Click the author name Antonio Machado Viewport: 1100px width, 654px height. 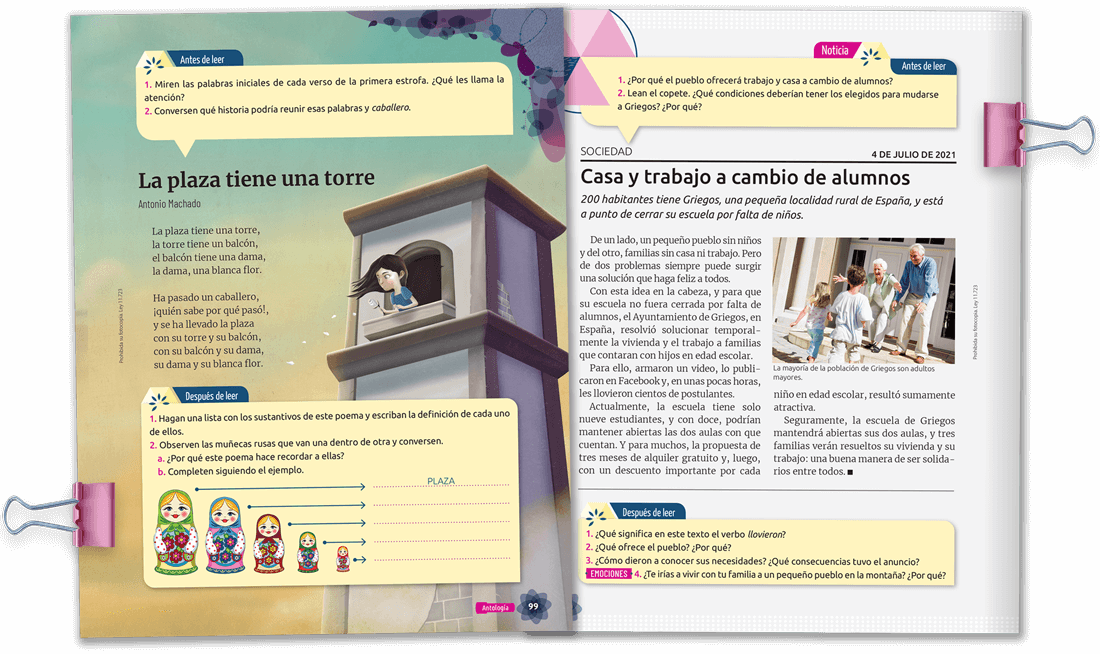click(169, 204)
